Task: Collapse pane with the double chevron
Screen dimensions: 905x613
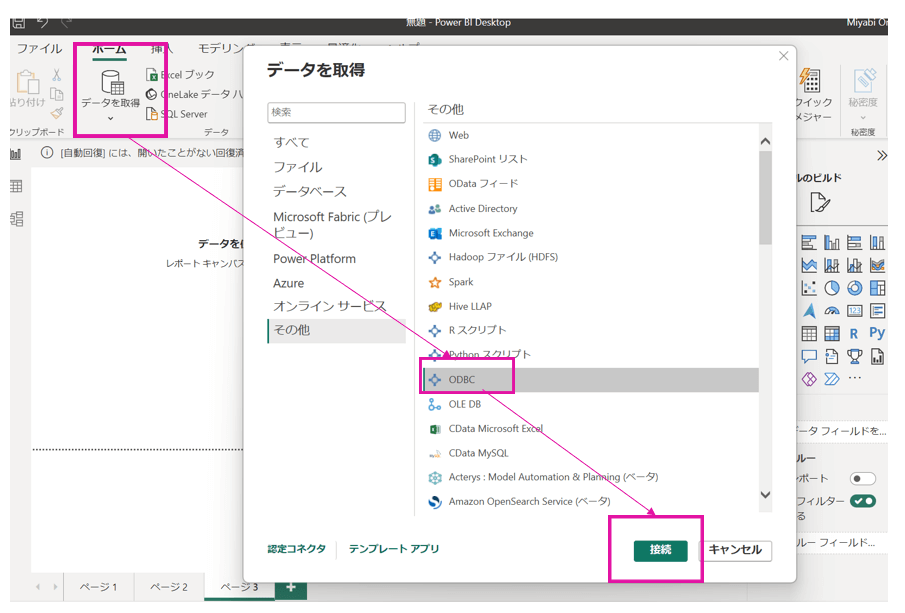Action: [881, 155]
